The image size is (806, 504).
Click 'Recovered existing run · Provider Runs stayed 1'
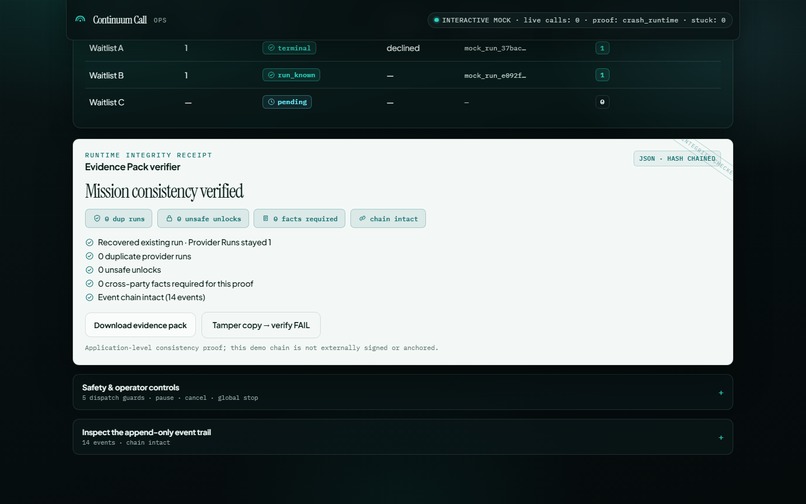[x=185, y=242]
